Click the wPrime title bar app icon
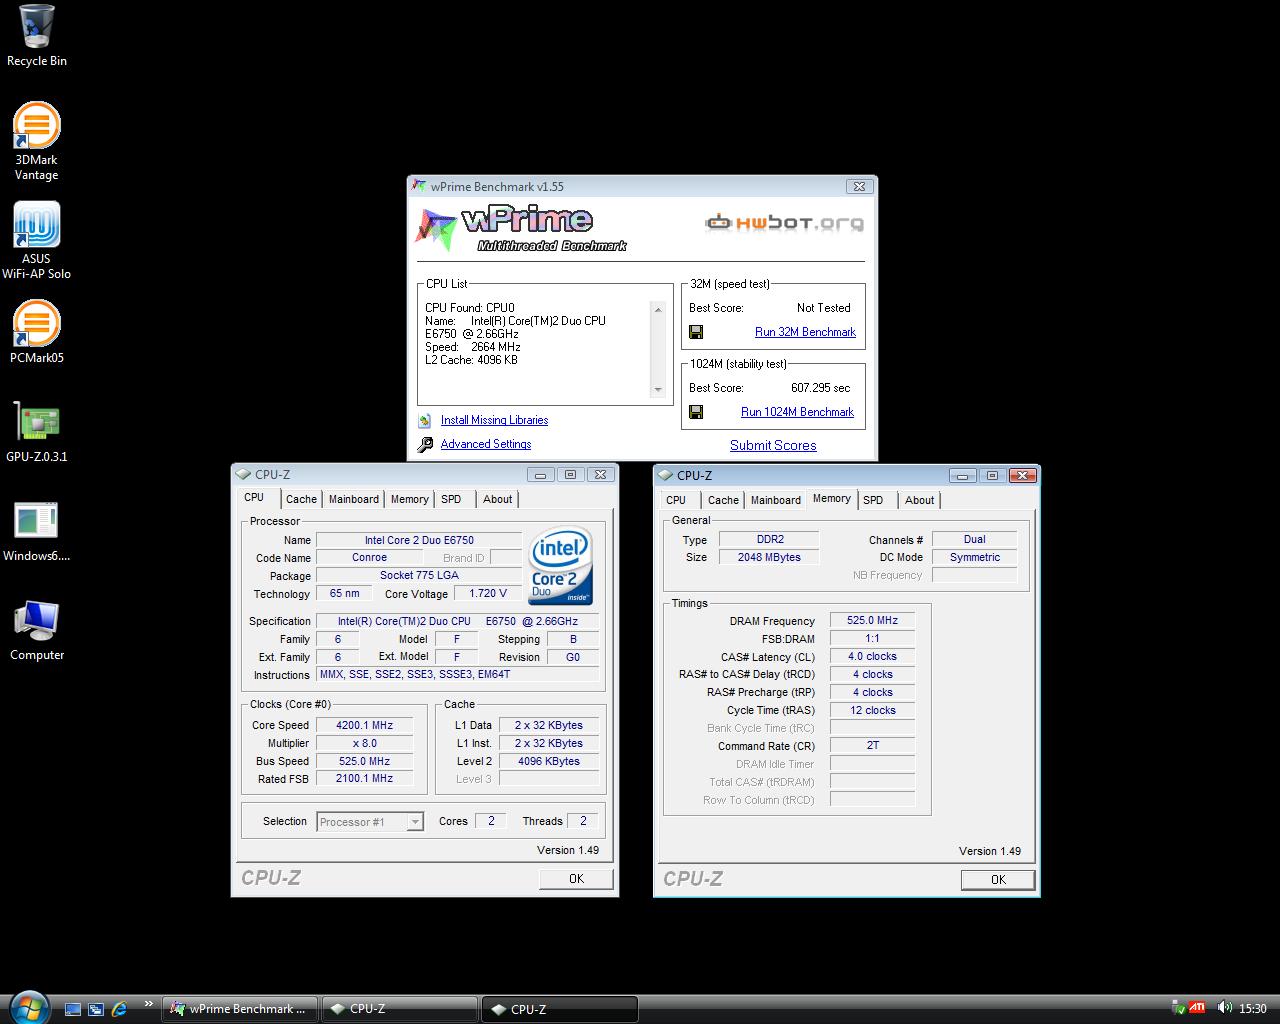This screenshot has height=1024, width=1280. point(419,186)
